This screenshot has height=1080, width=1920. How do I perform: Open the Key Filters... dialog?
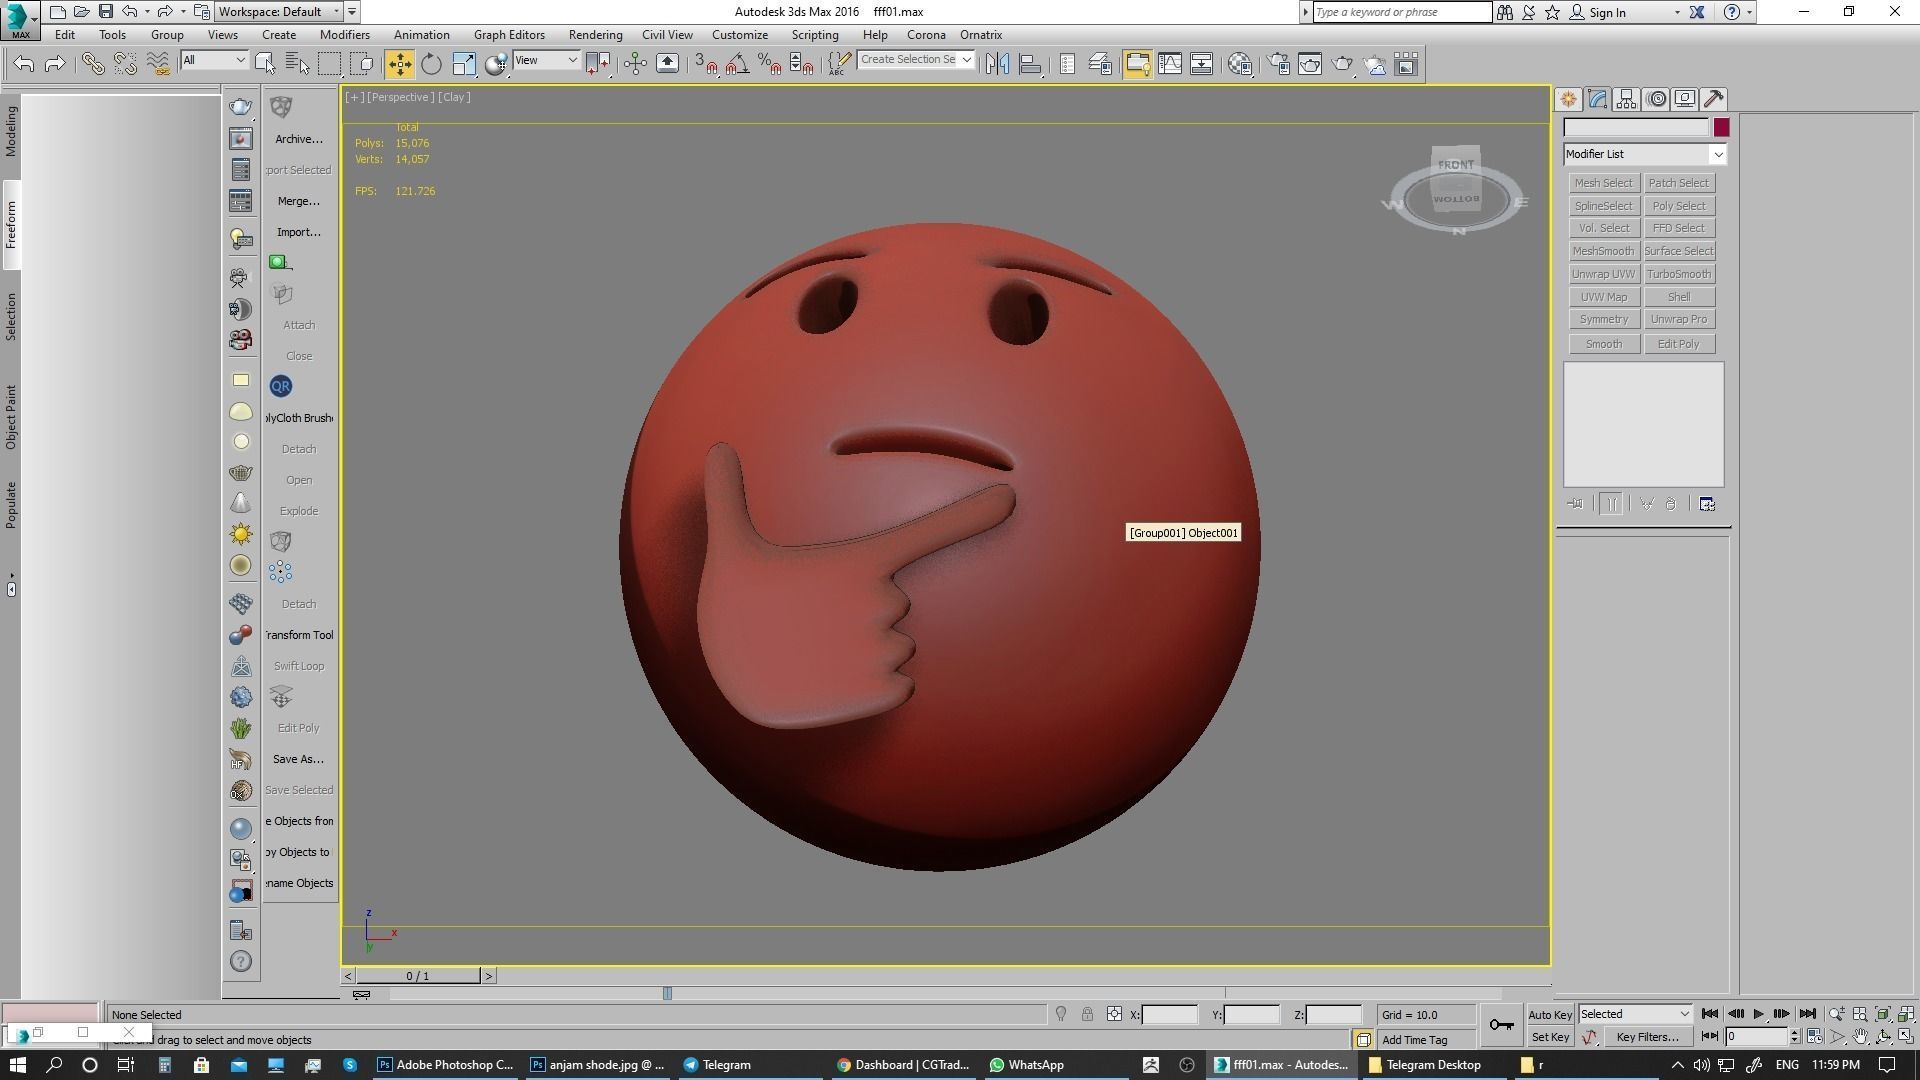click(1647, 1037)
